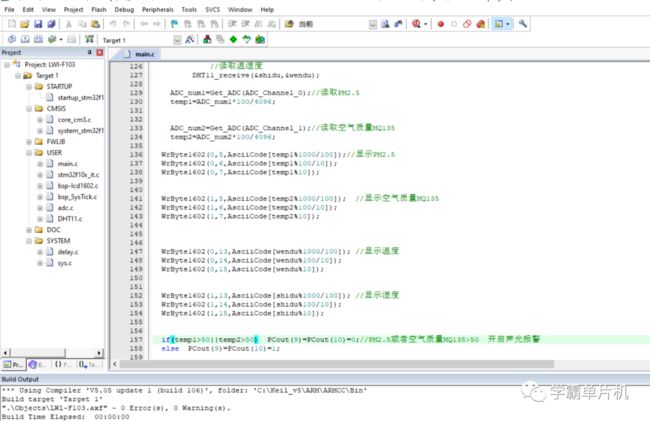Screen dimensions: 650x421
Task: Select bsp-lcd1602.c in project tree
Action: pos(78,186)
